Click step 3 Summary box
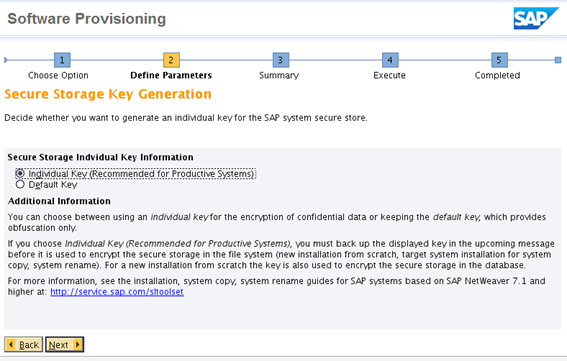This screenshot has height=361, width=567. coord(281,60)
